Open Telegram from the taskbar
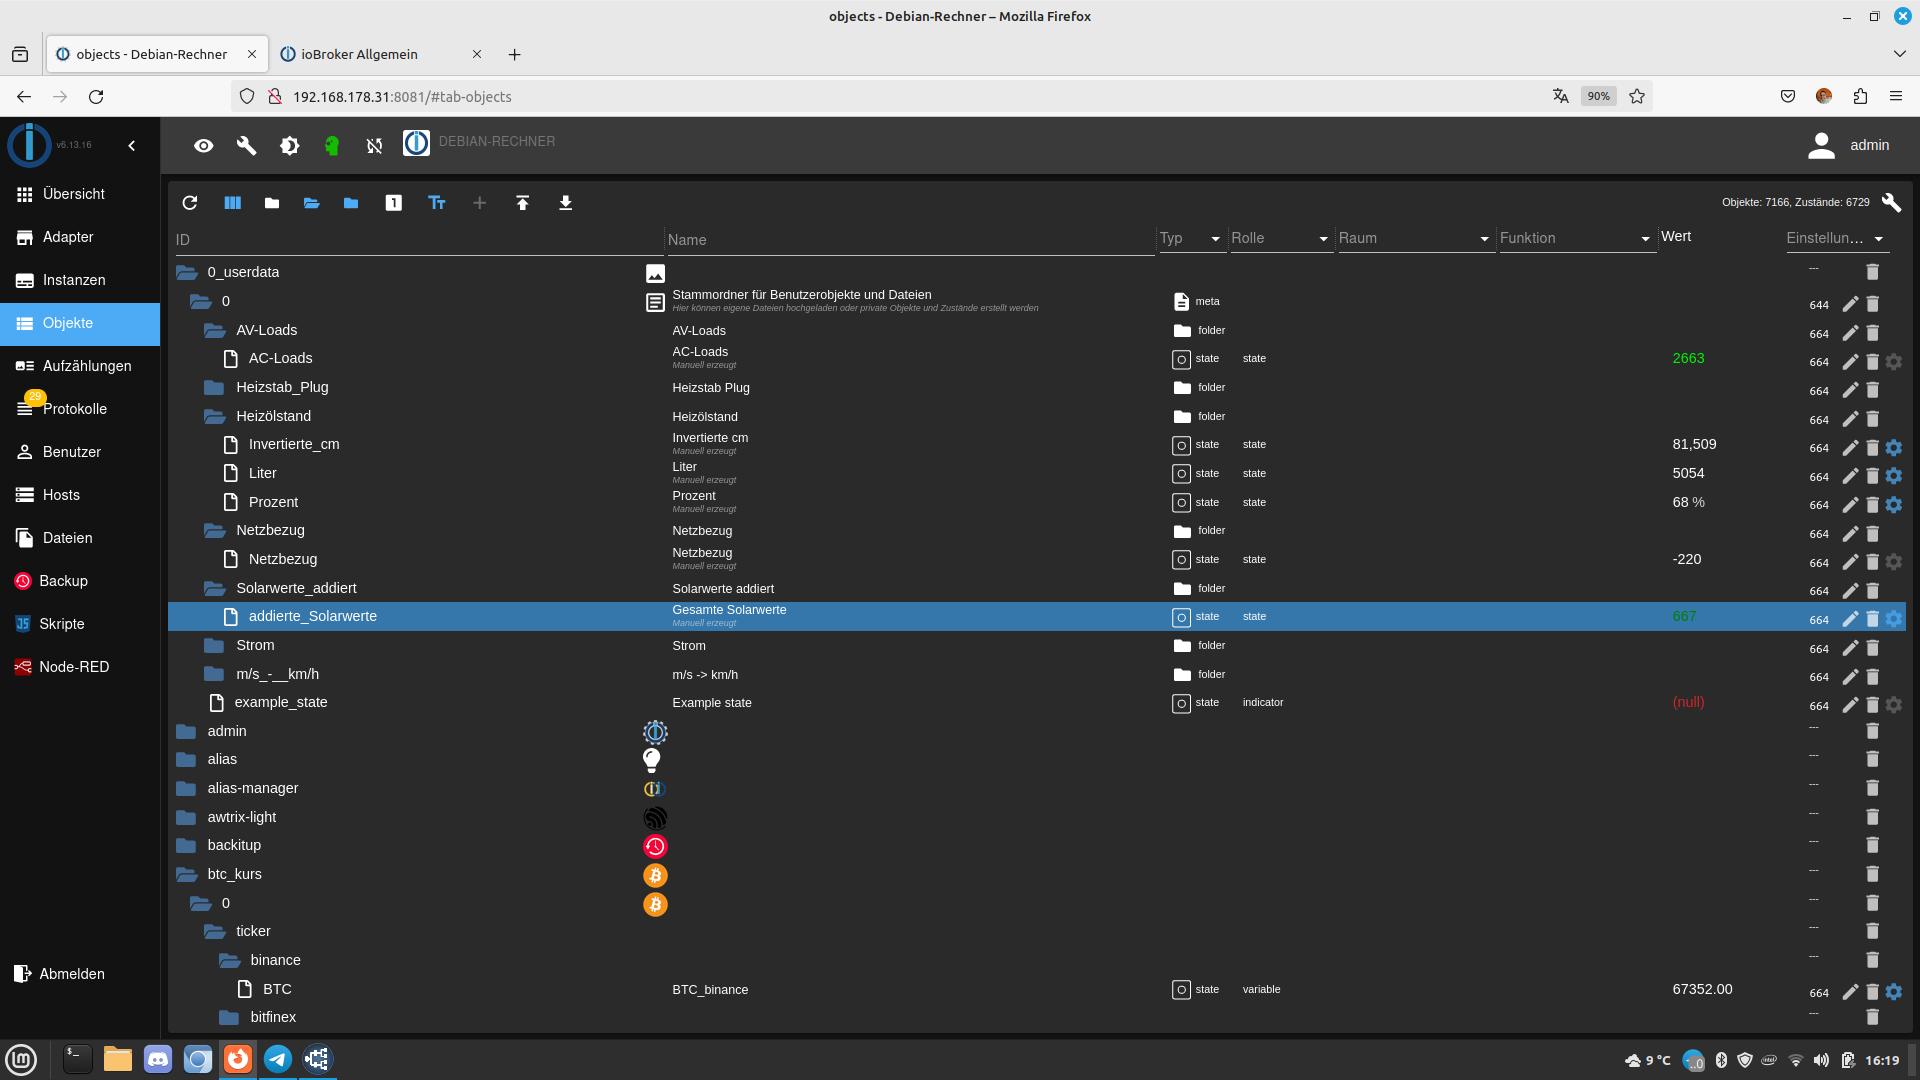This screenshot has height=1080, width=1920. 278,1059
